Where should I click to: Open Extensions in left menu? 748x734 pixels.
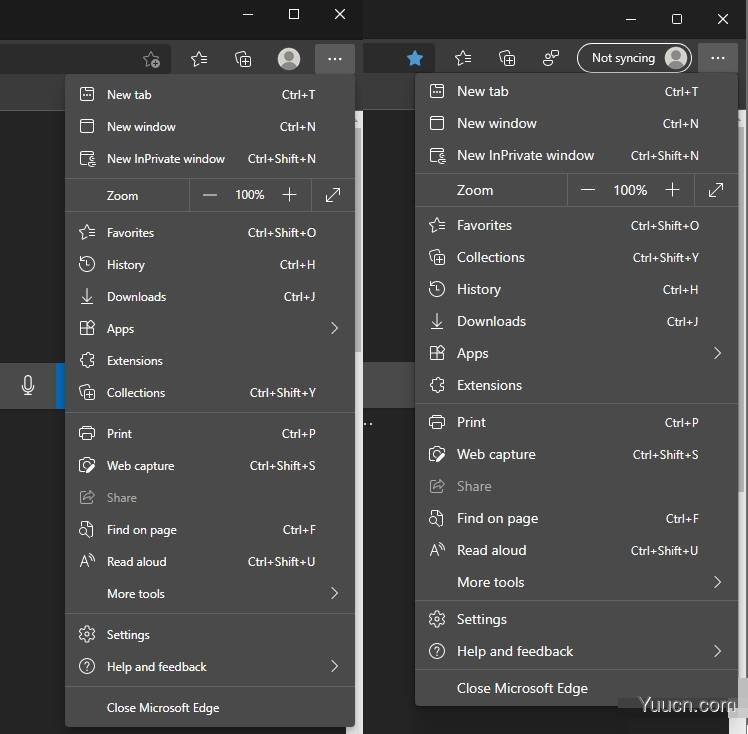[x=210, y=360]
